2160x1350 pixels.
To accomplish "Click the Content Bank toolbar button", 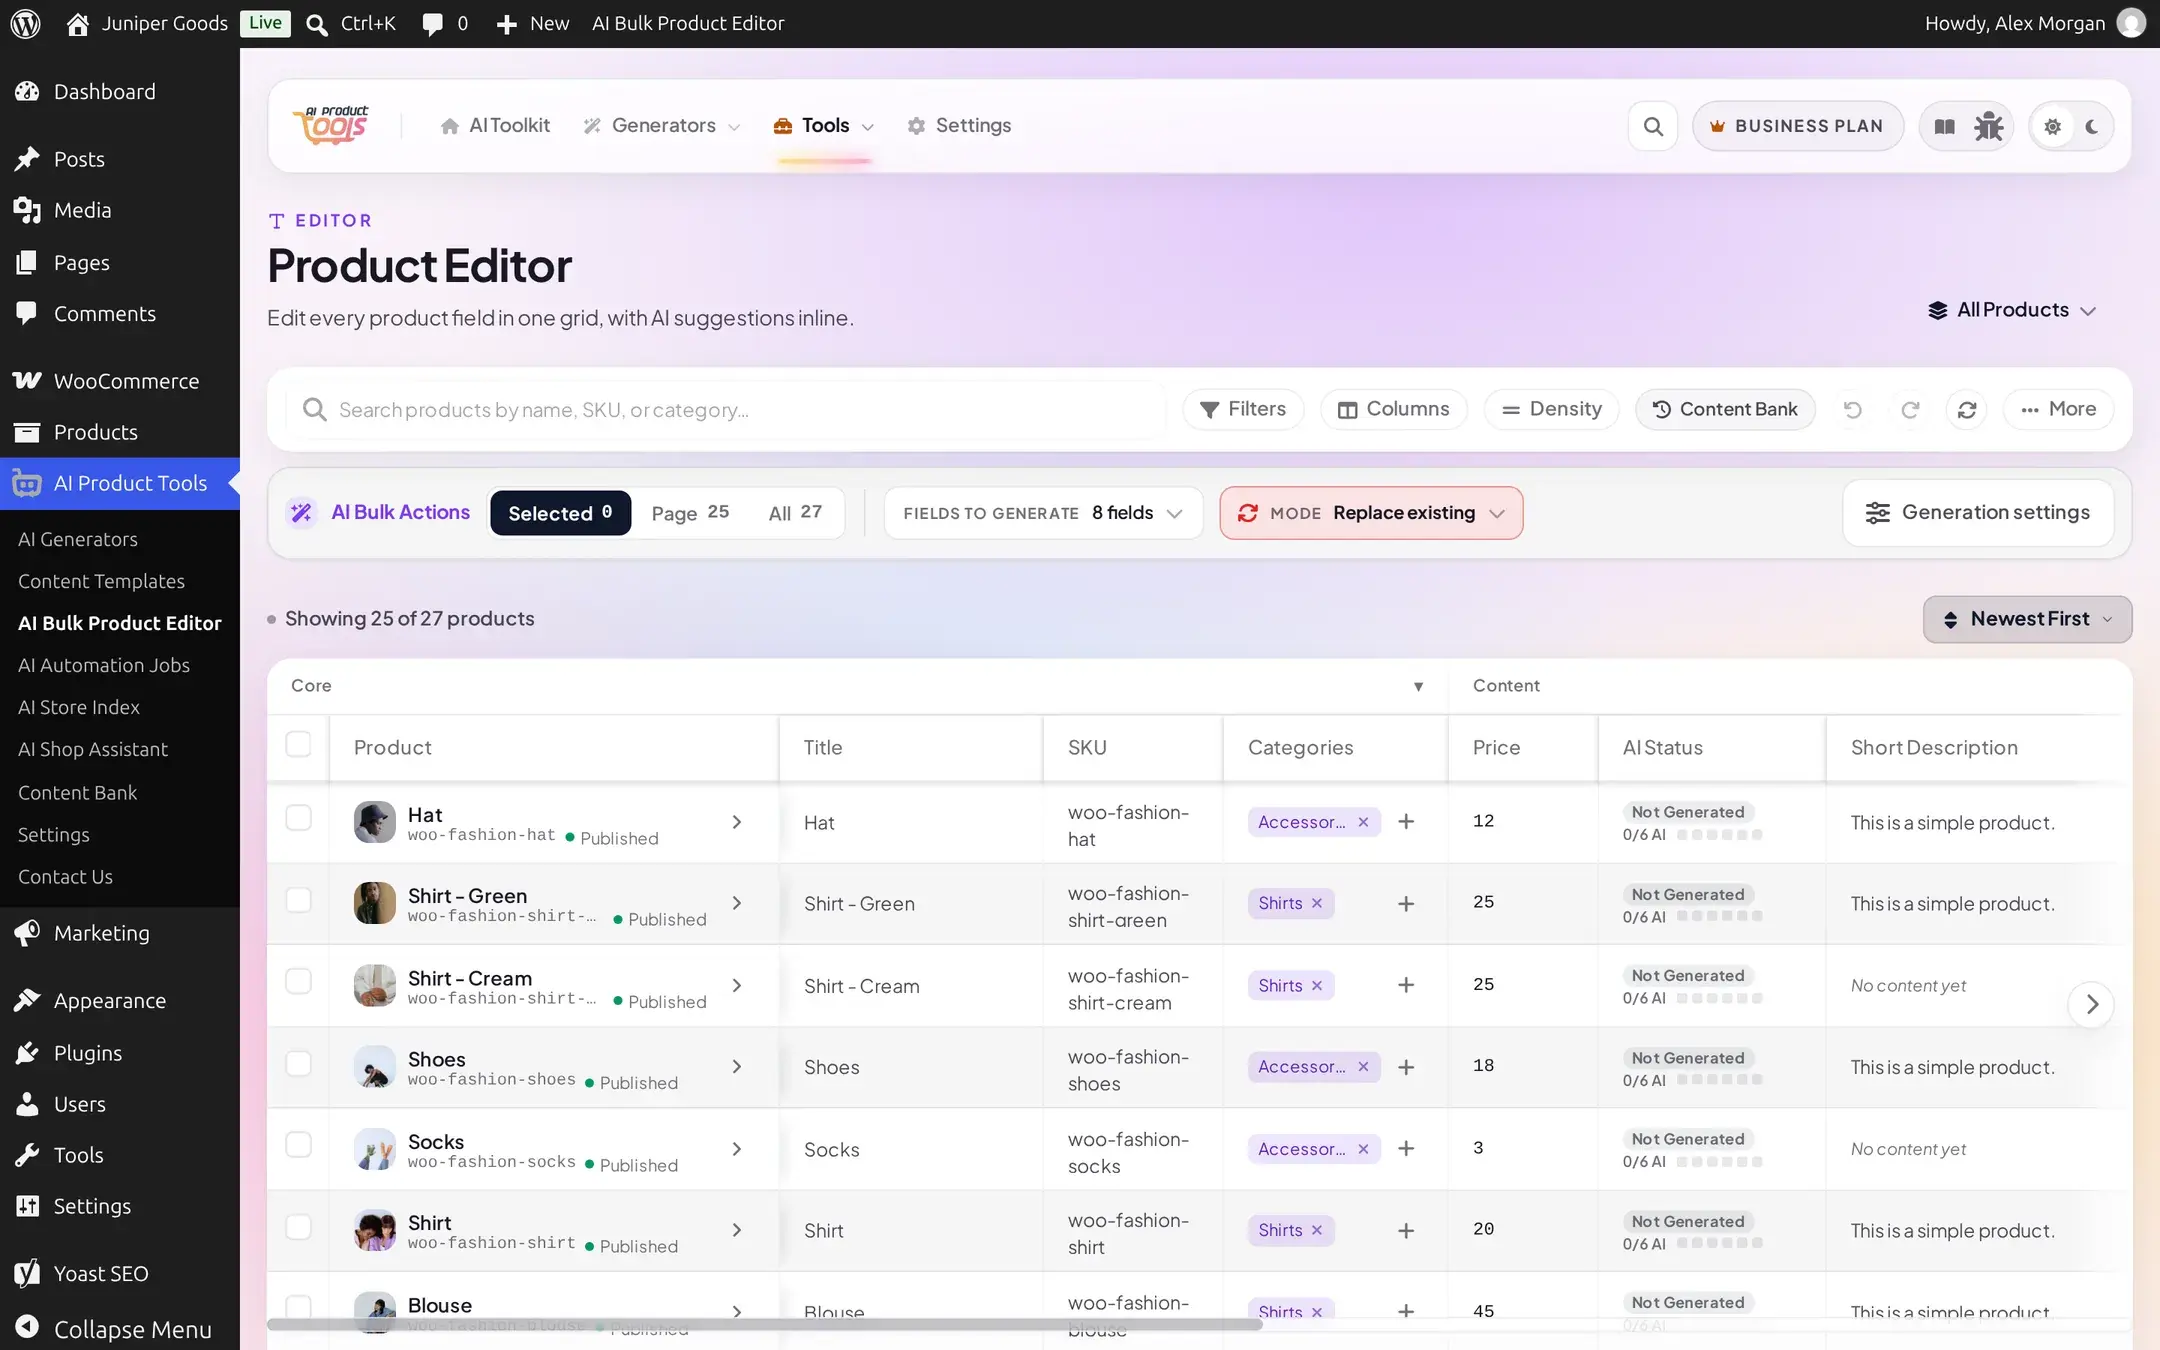I will 1725,410.
